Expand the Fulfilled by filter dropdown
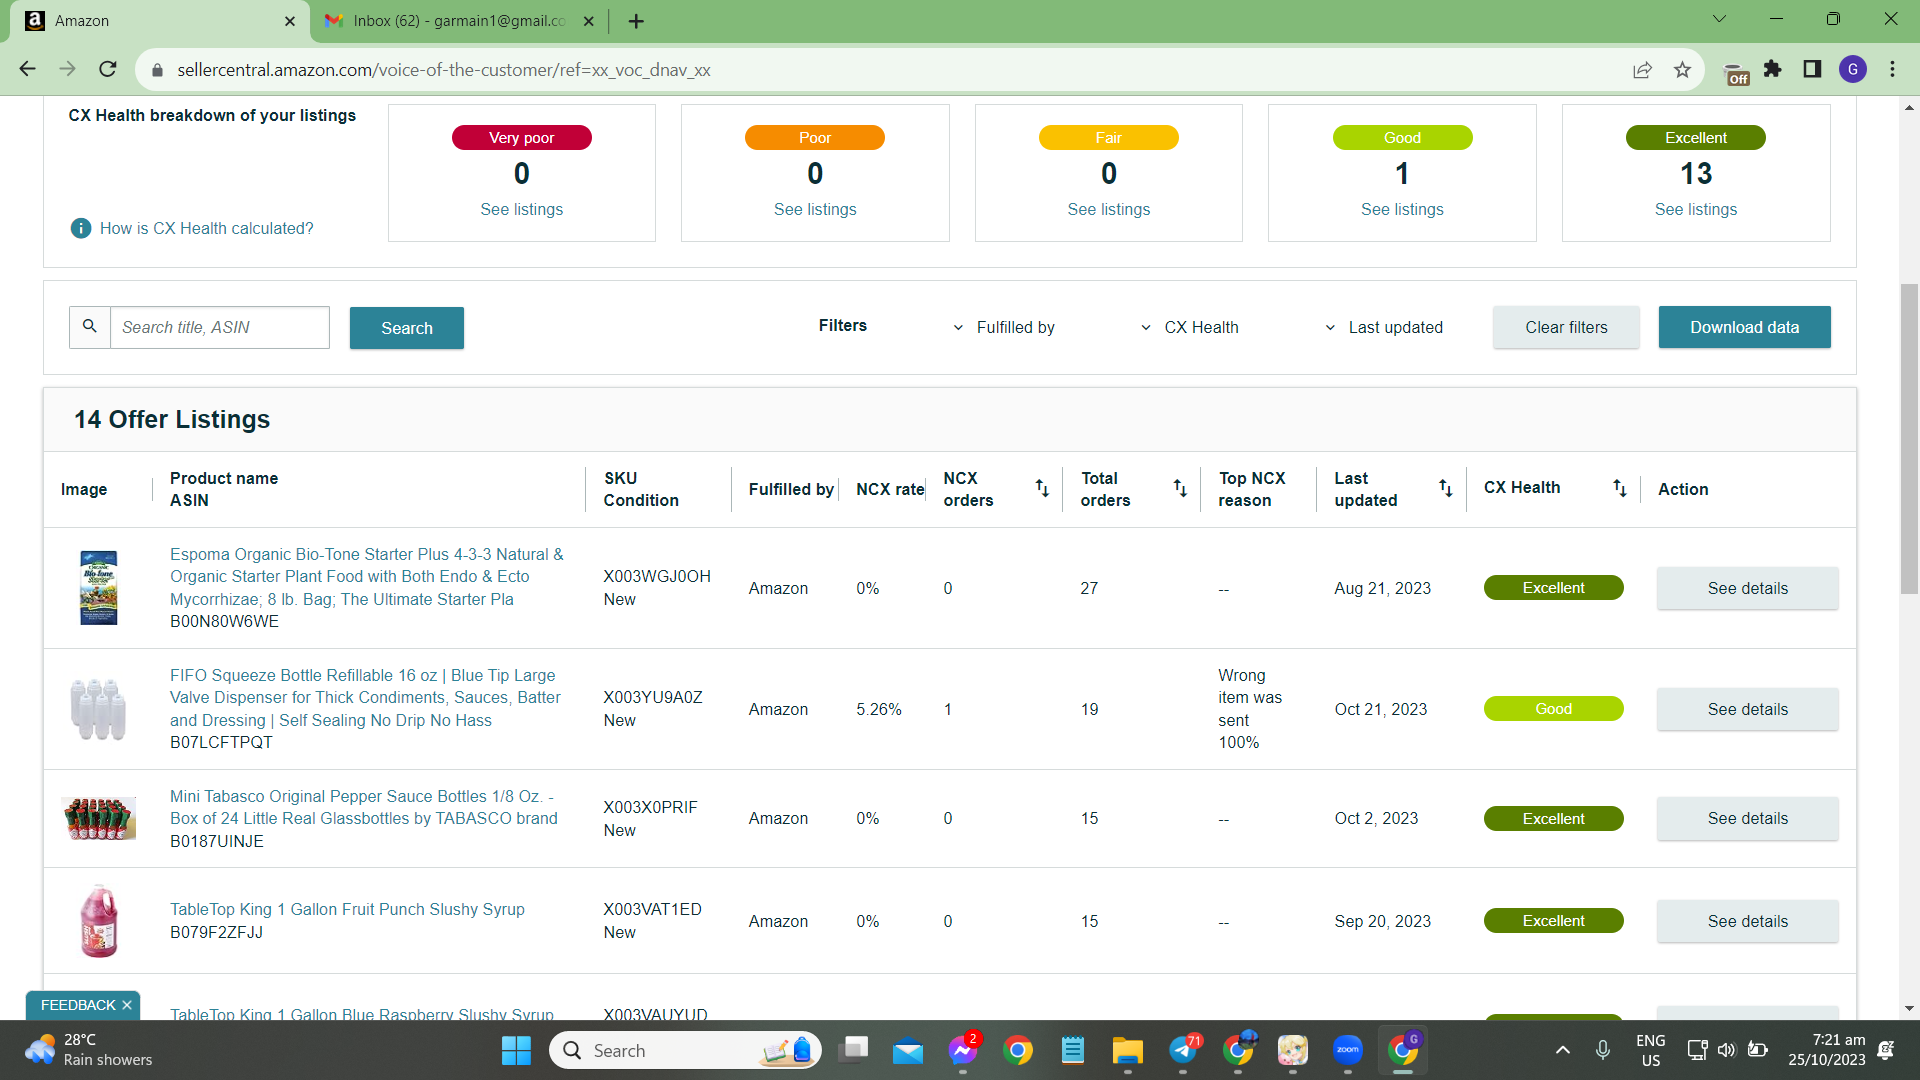Image resolution: width=1920 pixels, height=1080 pixels. point(1005,327)
